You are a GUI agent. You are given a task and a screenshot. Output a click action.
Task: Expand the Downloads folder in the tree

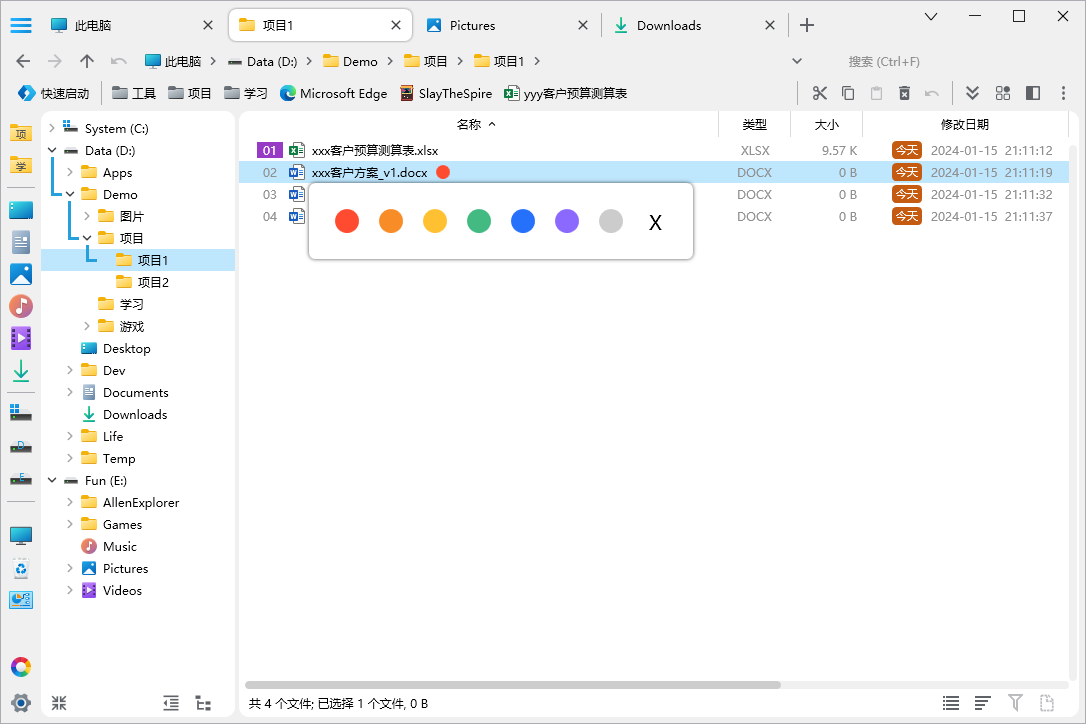coord(68,414)
